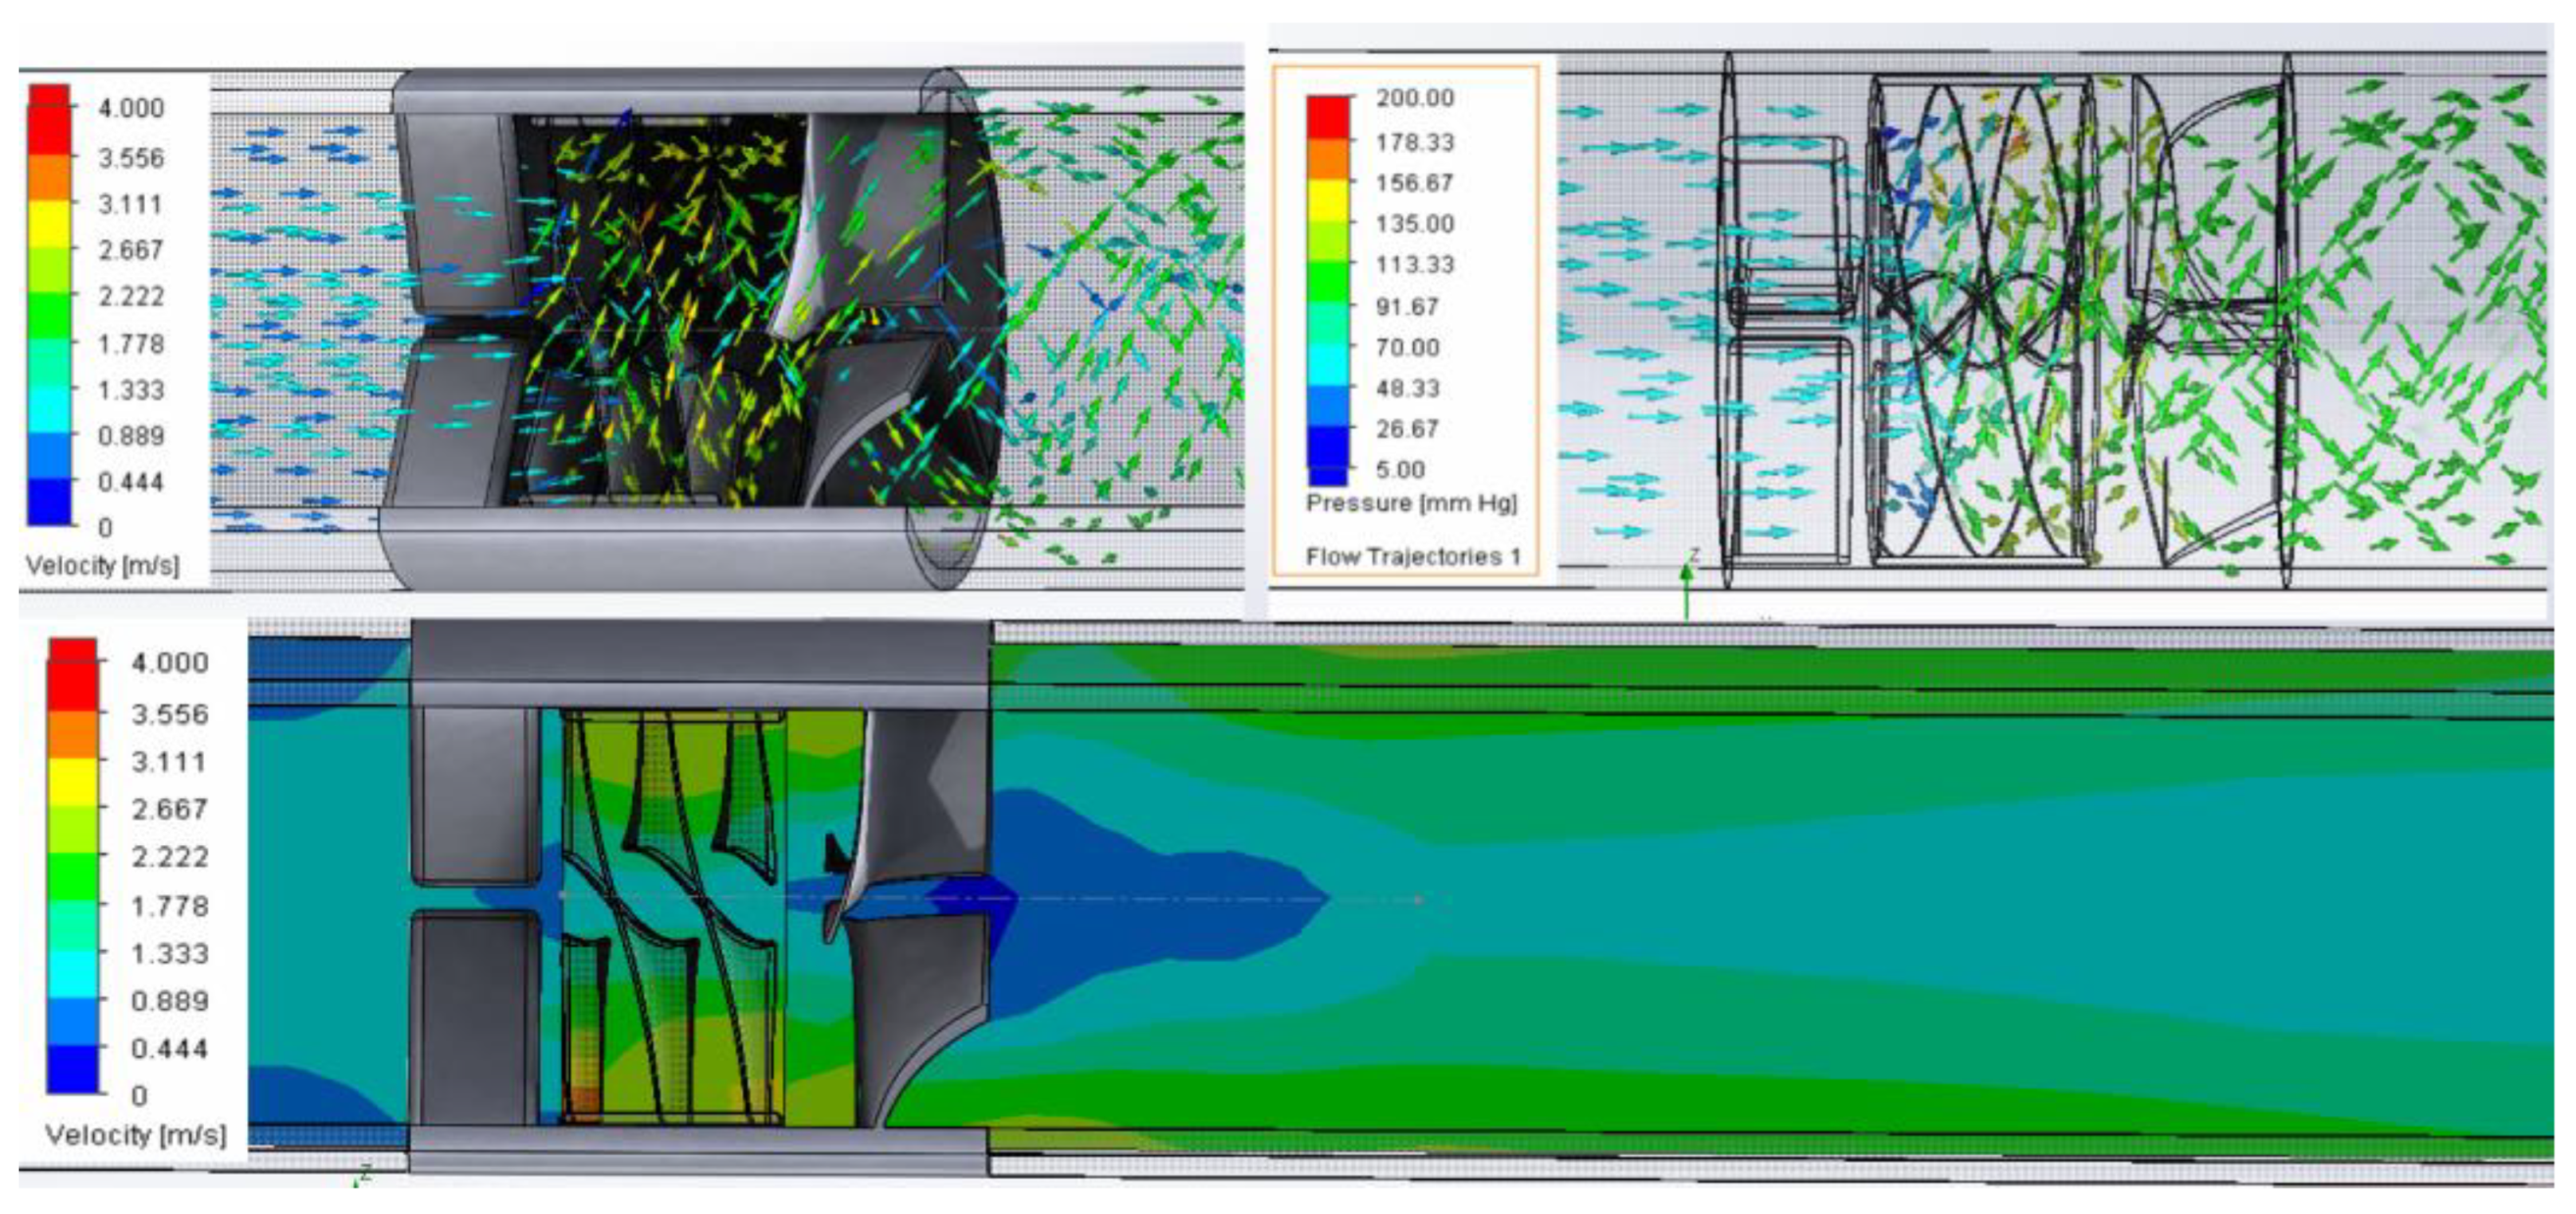Click the Pressure [mm Hg] legend title
The width and height of the screenshot is (2576, 1214).
1411,504
